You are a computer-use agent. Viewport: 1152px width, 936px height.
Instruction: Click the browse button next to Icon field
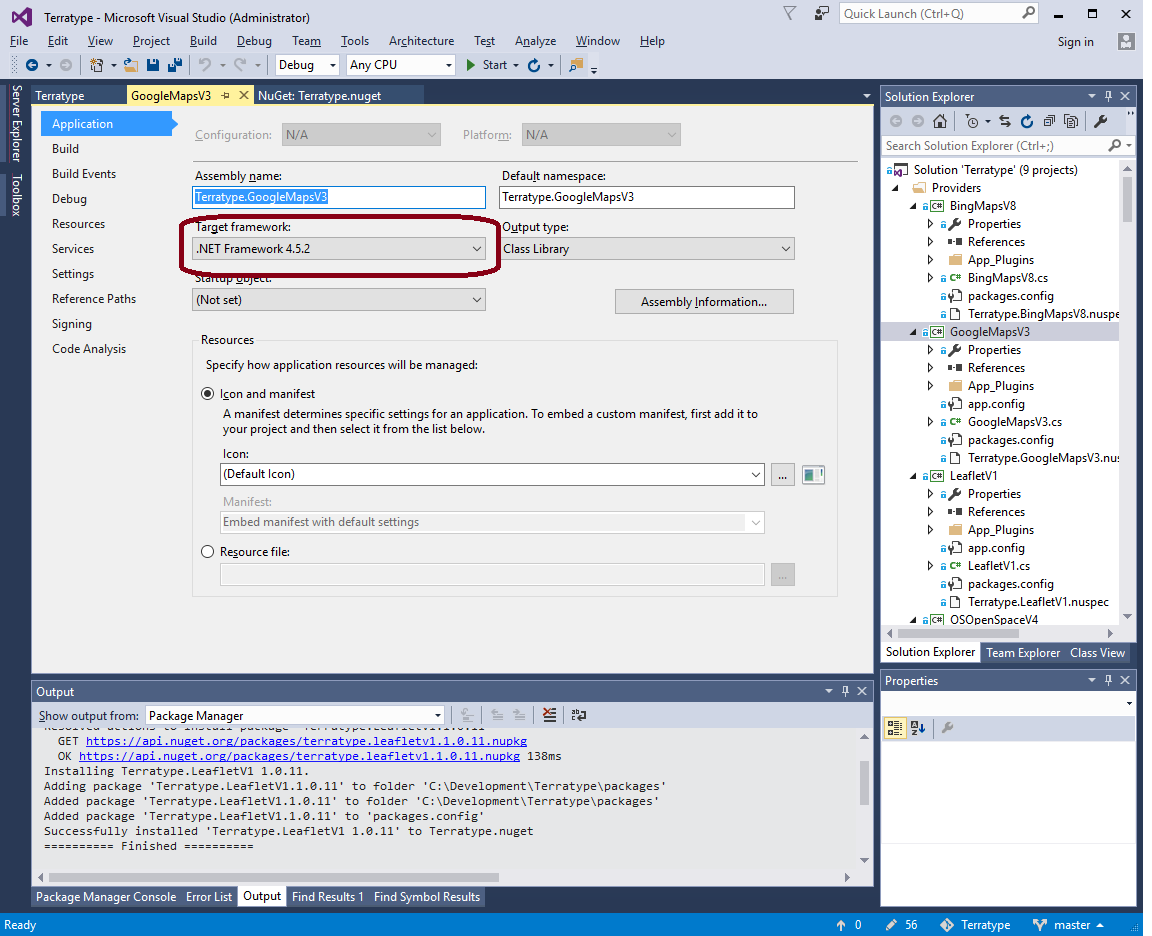(x=782, y=475)
